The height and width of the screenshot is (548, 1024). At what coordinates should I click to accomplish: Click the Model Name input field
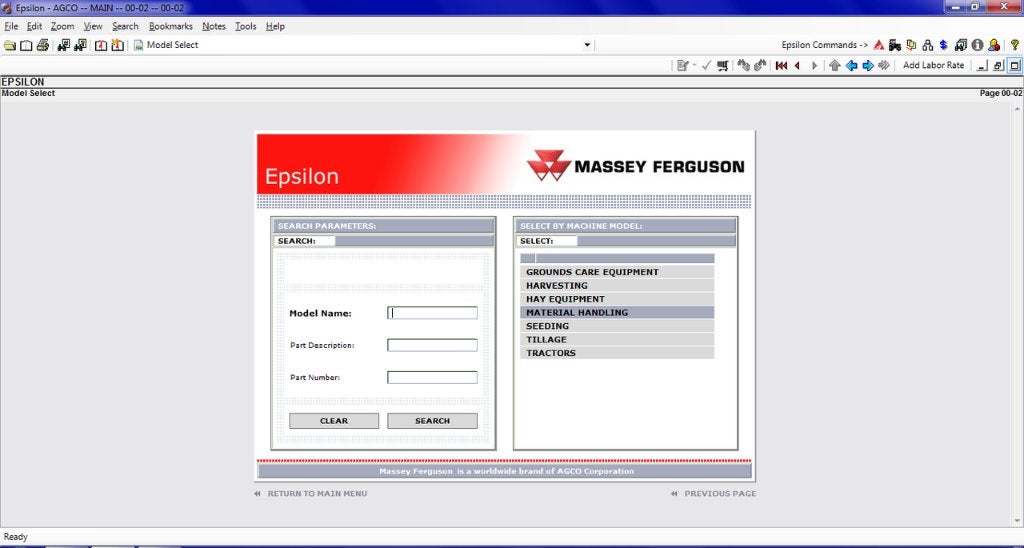[x=432, y=313]
